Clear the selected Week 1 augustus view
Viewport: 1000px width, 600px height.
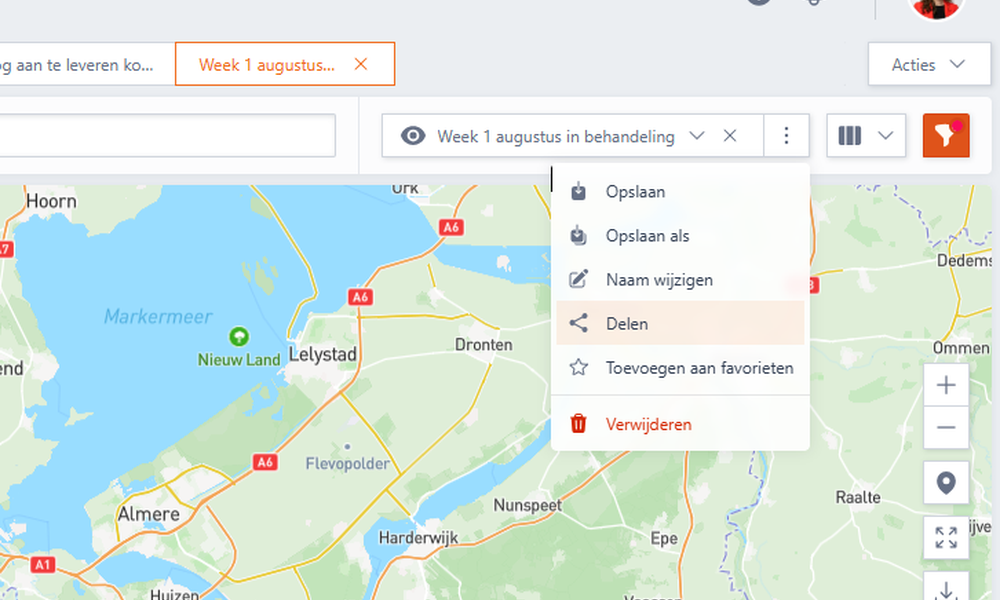pyautogui.click(x=730, y=135)
